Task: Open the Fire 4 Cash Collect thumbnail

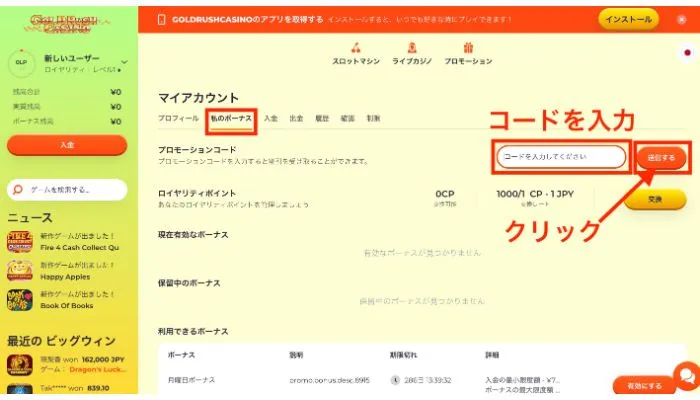Action: click(20, 242)
